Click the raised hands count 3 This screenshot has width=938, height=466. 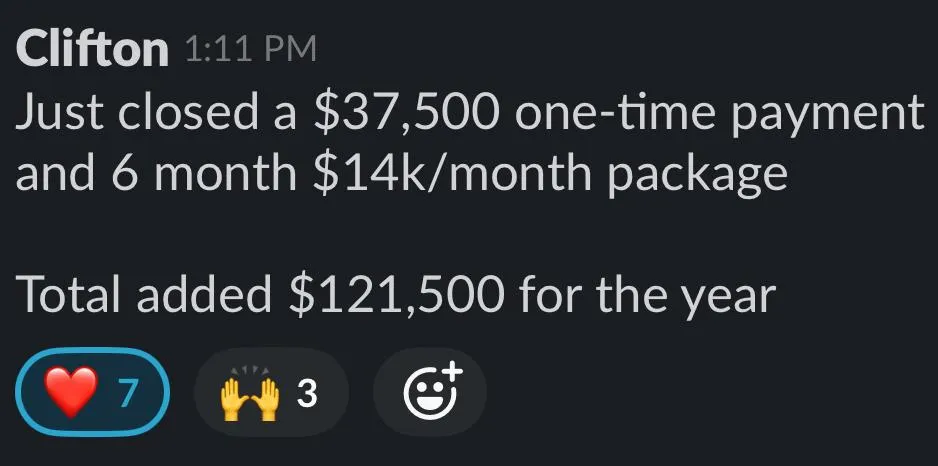point(307,394)
